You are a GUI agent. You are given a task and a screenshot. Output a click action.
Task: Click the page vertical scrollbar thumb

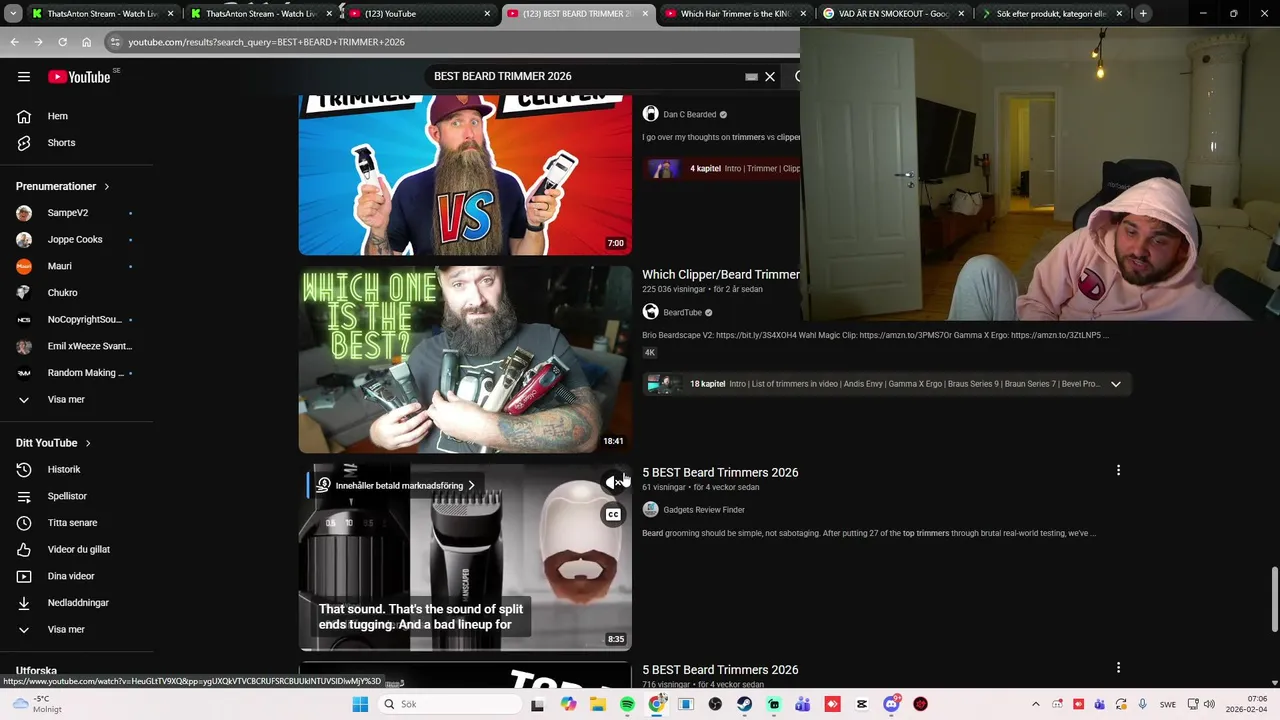1274,600
